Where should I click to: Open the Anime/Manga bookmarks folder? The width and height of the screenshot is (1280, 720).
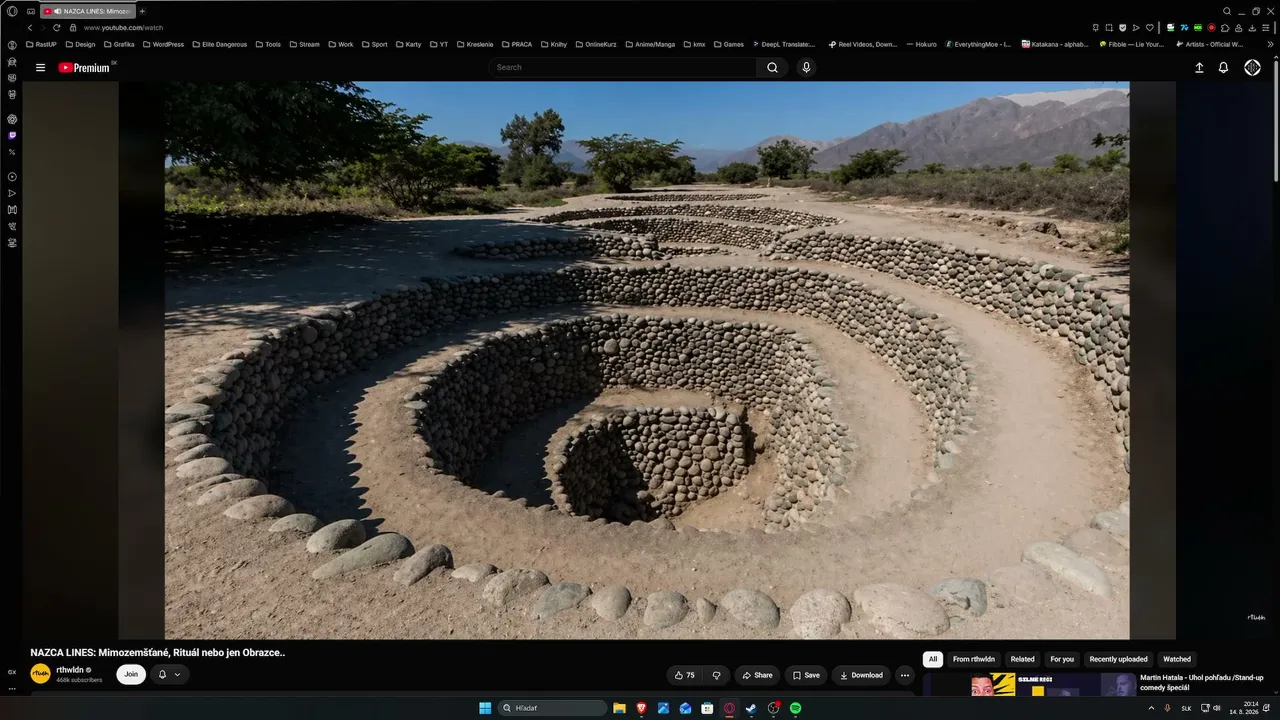coord(649,44)
